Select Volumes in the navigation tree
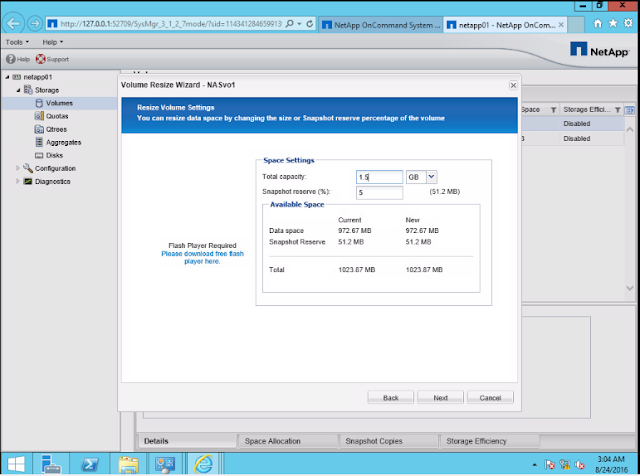 59,103
